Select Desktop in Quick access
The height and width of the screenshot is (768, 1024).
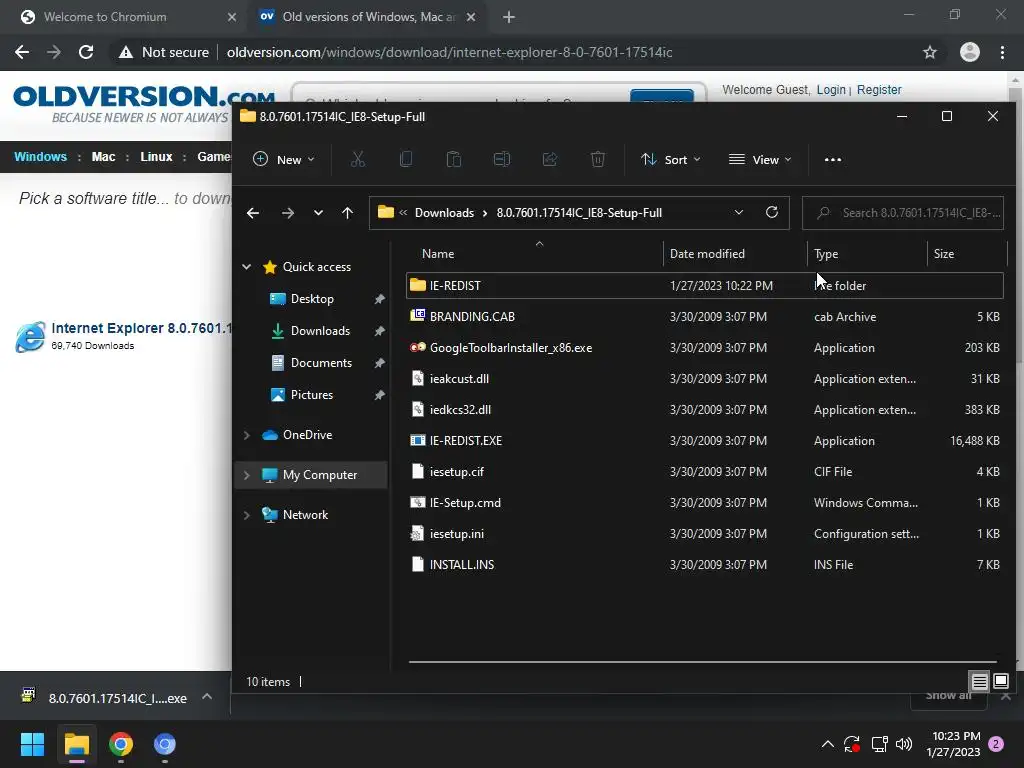click(312, 298)
